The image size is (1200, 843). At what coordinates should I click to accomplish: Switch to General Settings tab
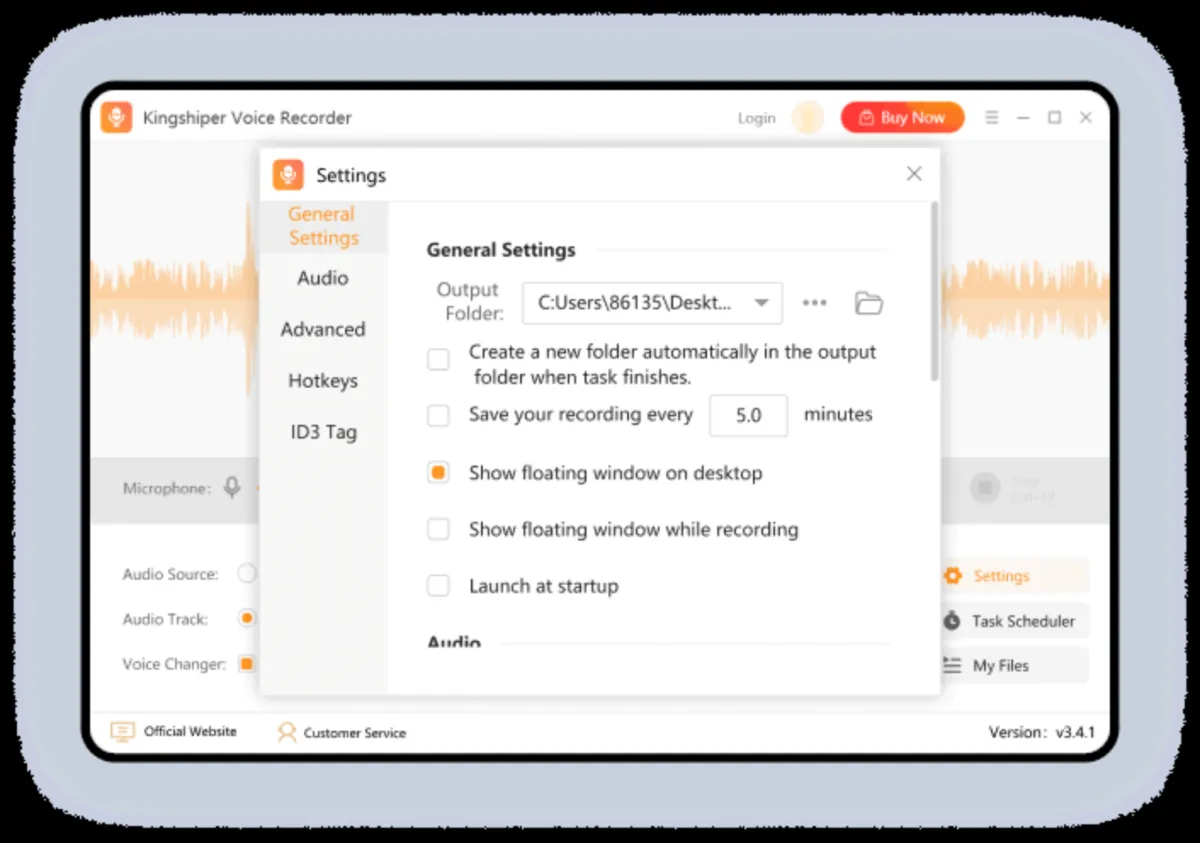[x=323, y=226]
